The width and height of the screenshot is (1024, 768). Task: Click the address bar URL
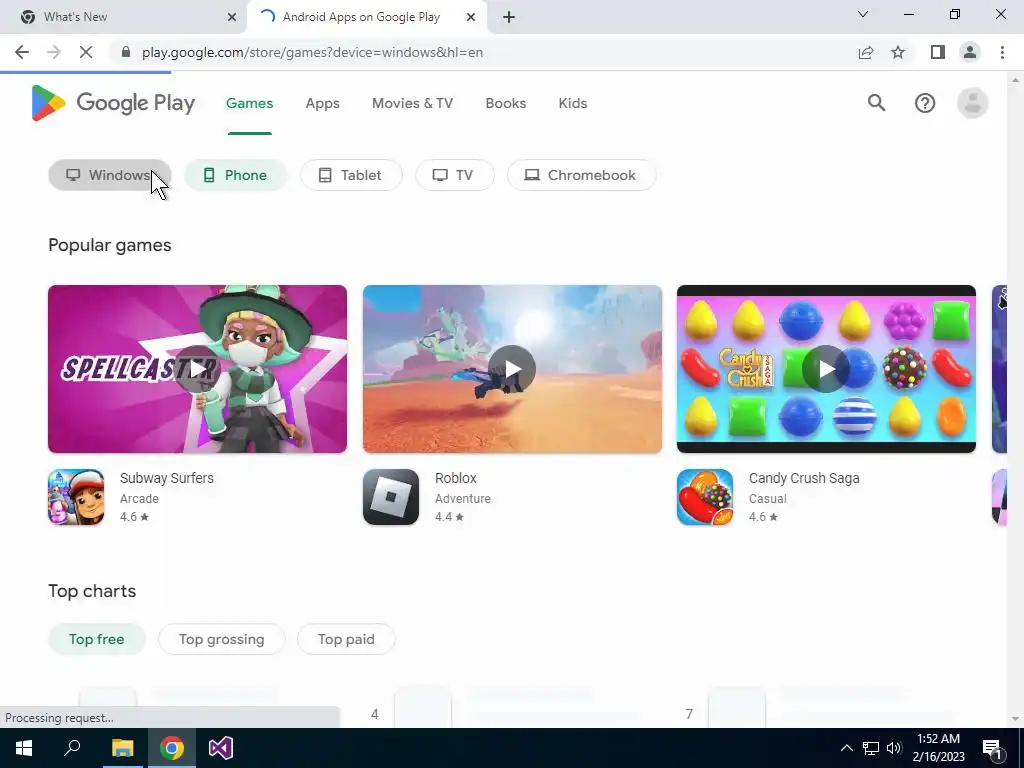312,52
